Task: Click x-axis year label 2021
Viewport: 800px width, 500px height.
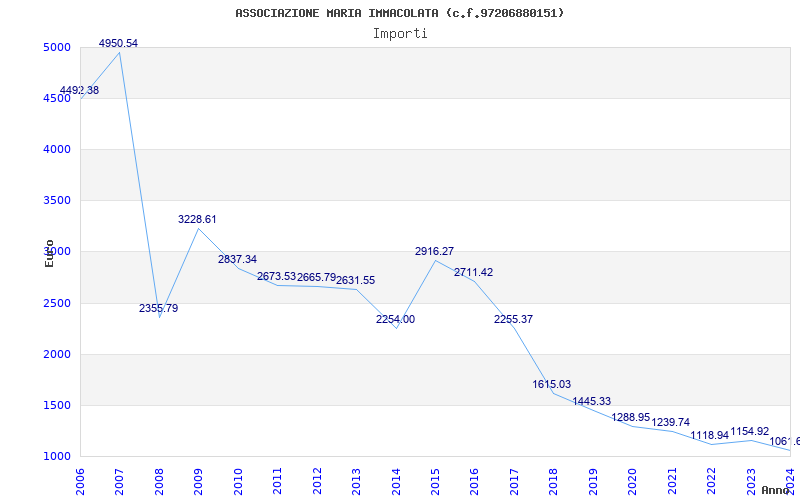Action: coord(672,481)
